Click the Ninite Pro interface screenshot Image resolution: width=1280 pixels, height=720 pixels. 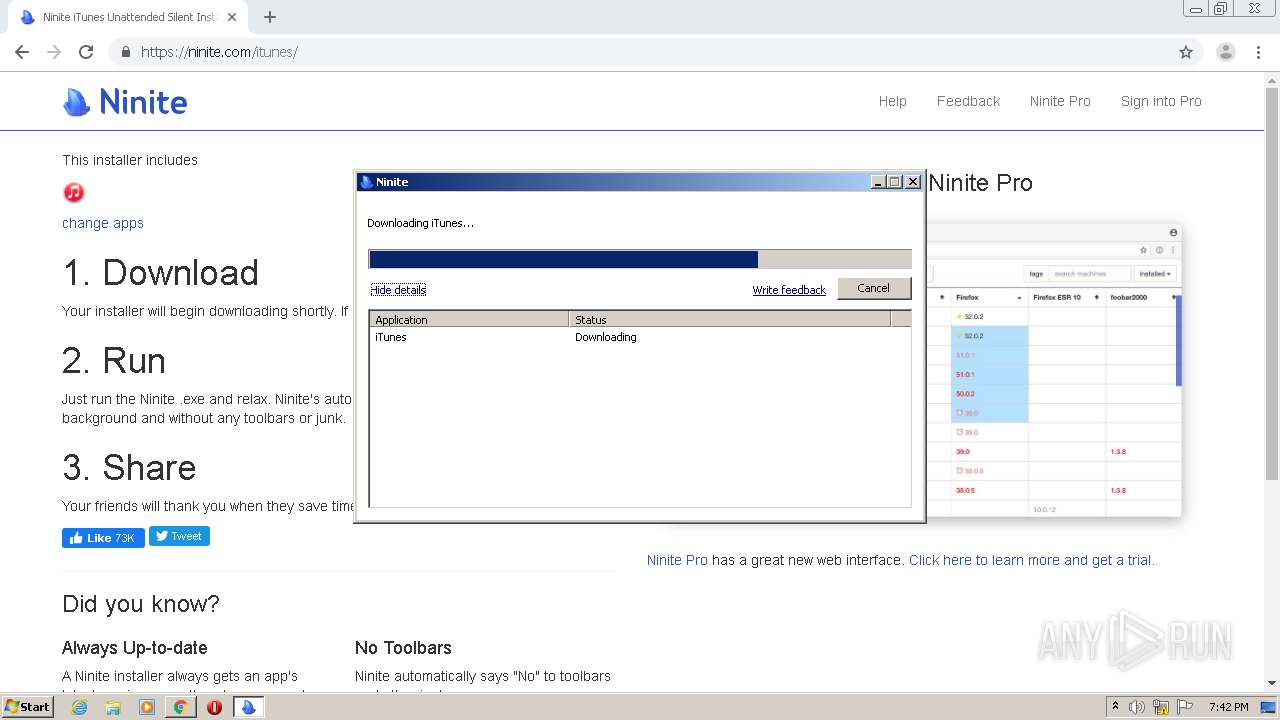[1053, 371]
